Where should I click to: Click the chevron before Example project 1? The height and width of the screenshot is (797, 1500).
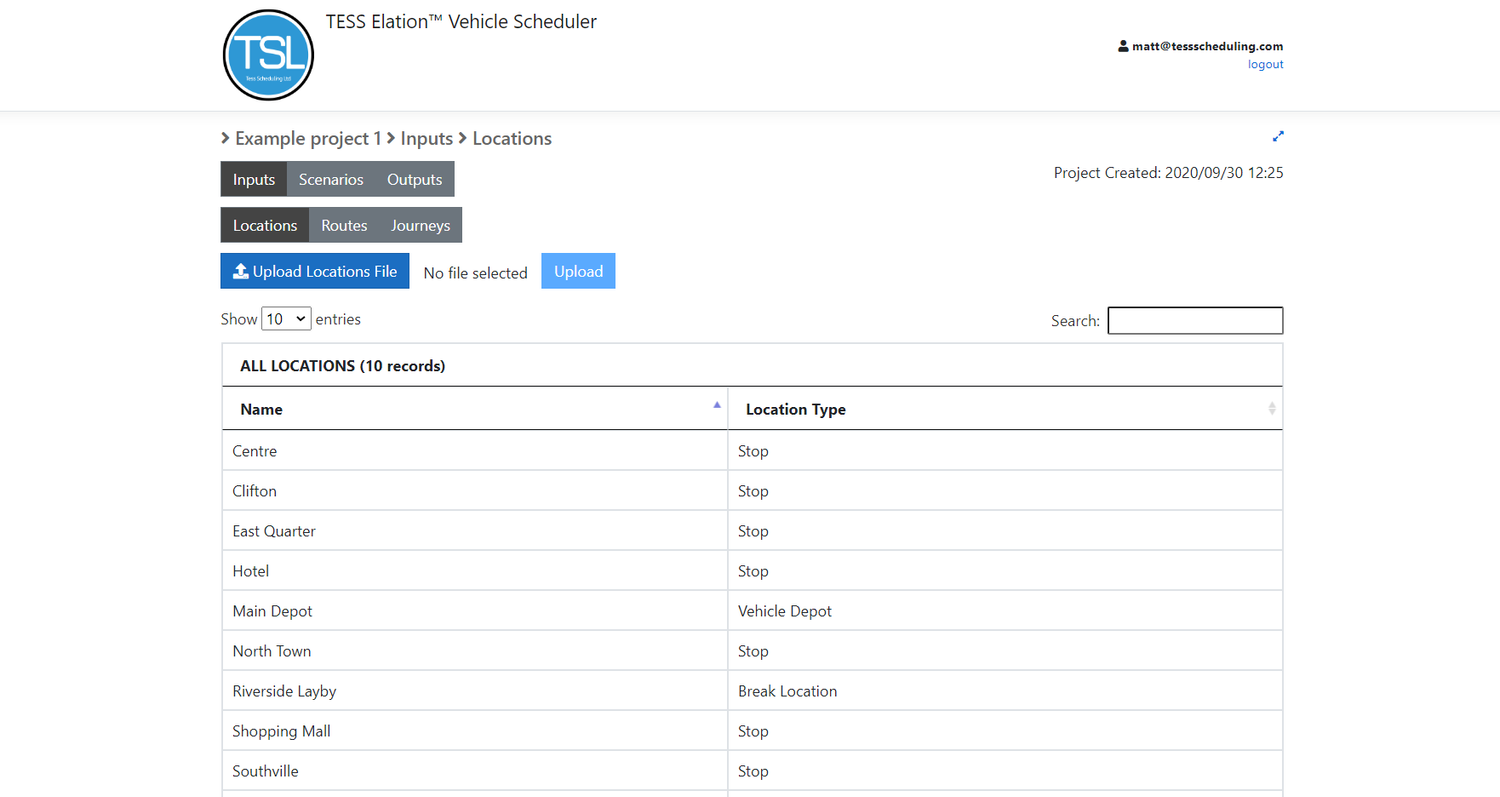click(226, 138)
